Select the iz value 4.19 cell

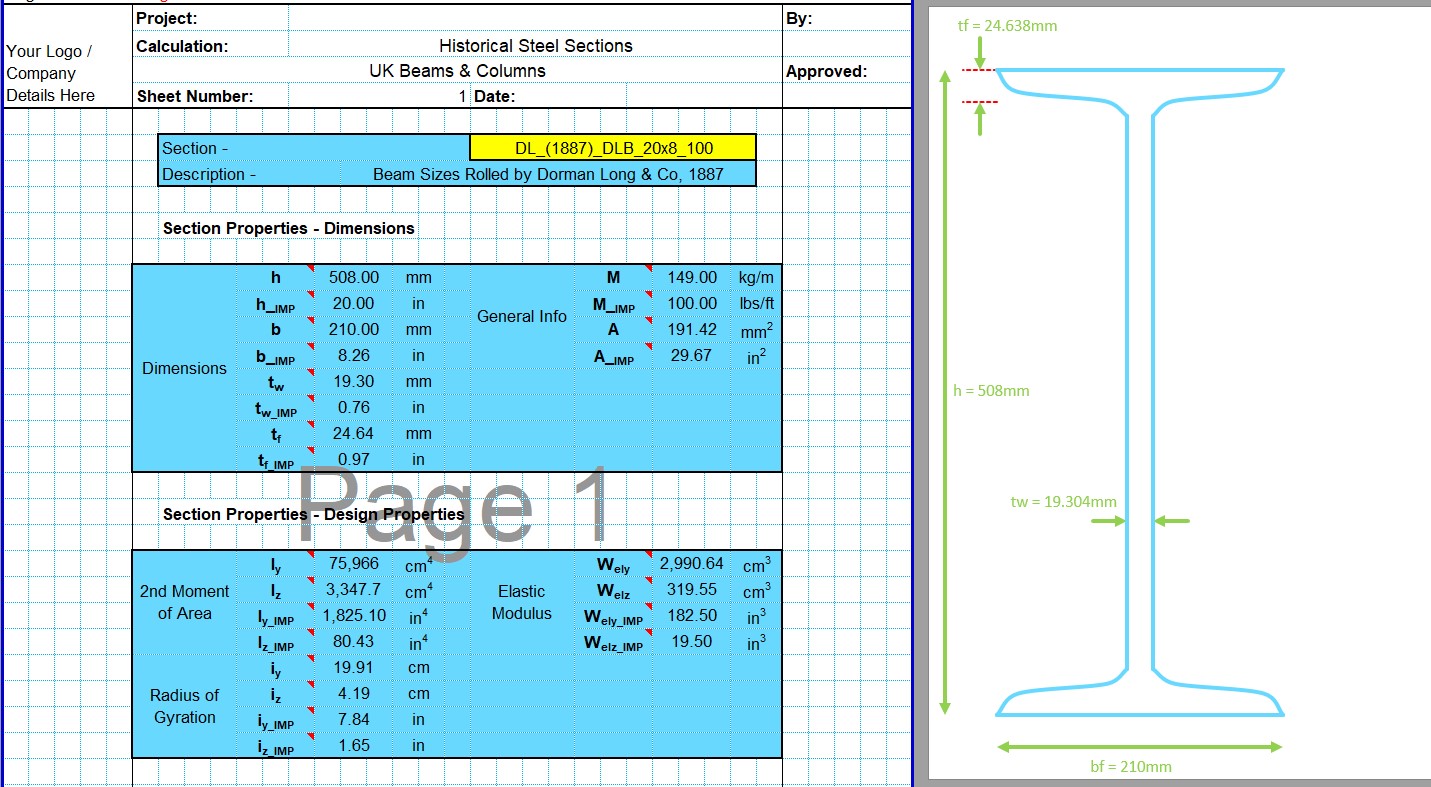(354, 693)
